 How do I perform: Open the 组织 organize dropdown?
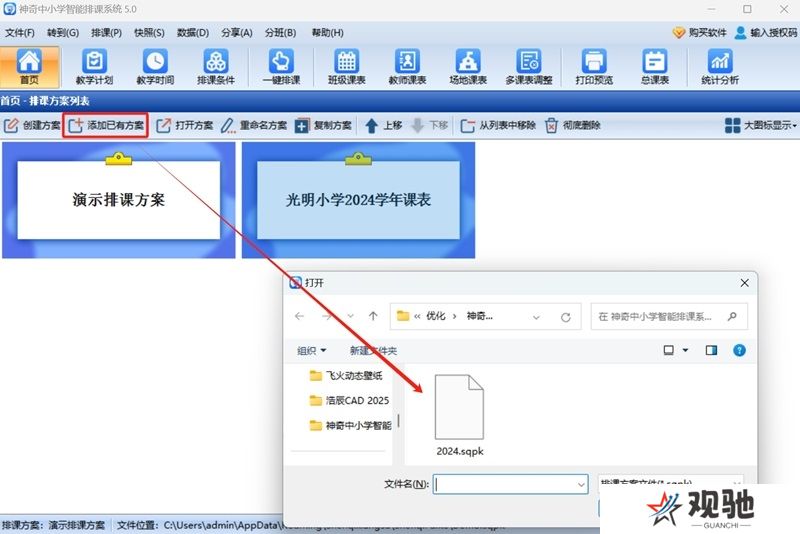(x=311, y=350)
